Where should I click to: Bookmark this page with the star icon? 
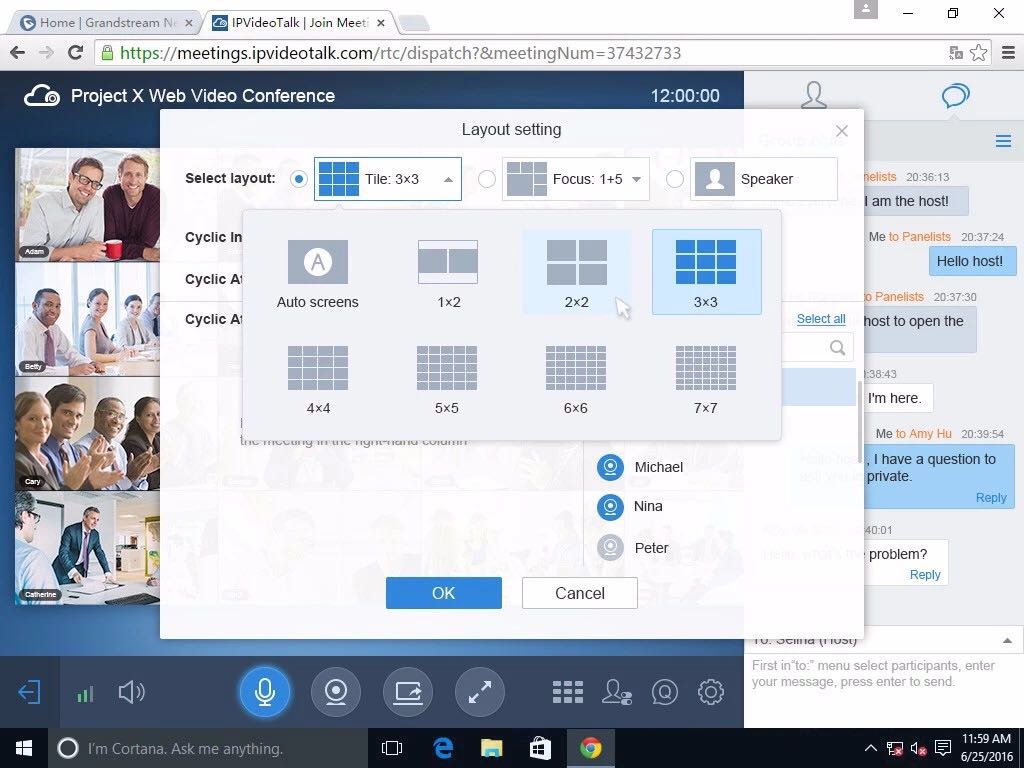(x=978, y=52)
